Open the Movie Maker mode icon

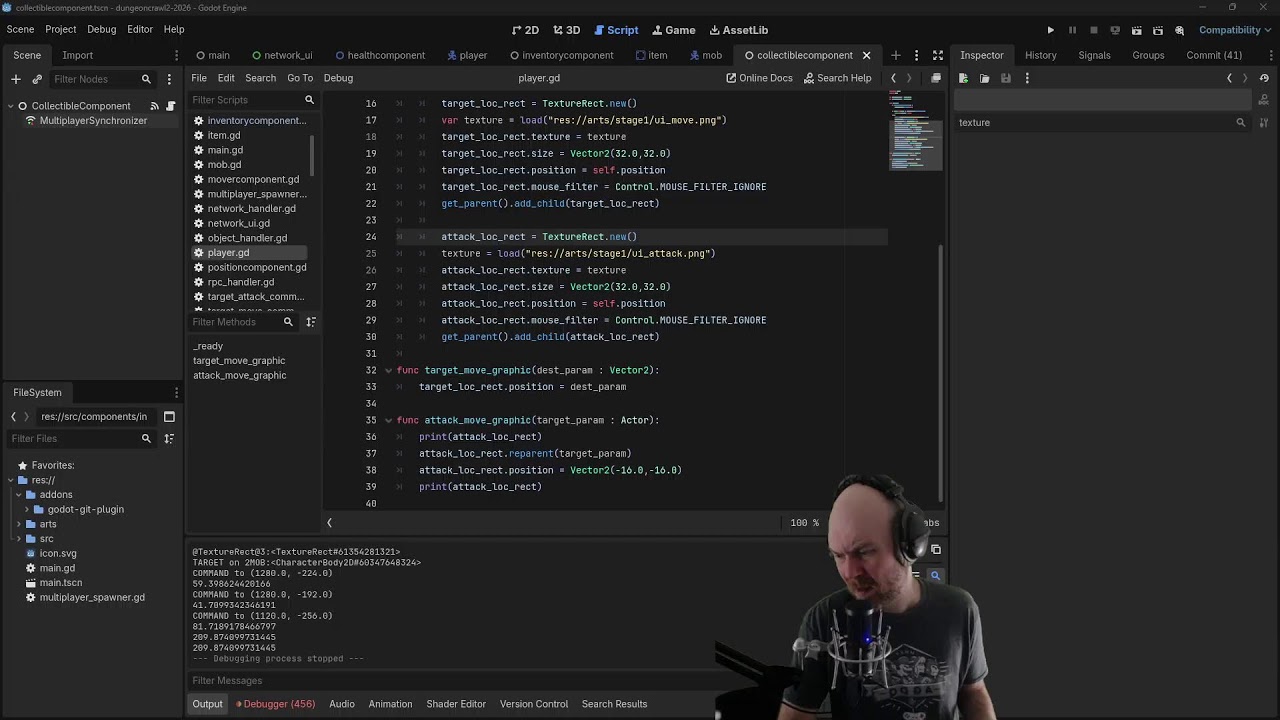[1179, 30]
